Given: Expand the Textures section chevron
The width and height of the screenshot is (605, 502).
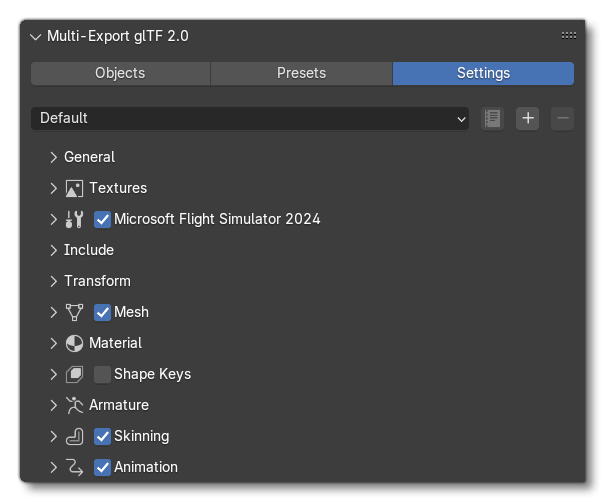Looking at the screenshot, I should click(x=53, y=188).
